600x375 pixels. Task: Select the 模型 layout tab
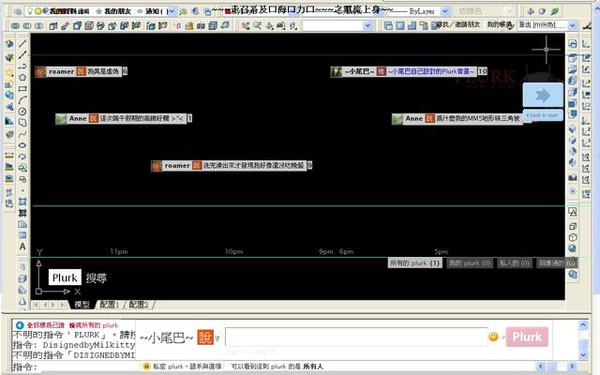(x=82, y=305)
